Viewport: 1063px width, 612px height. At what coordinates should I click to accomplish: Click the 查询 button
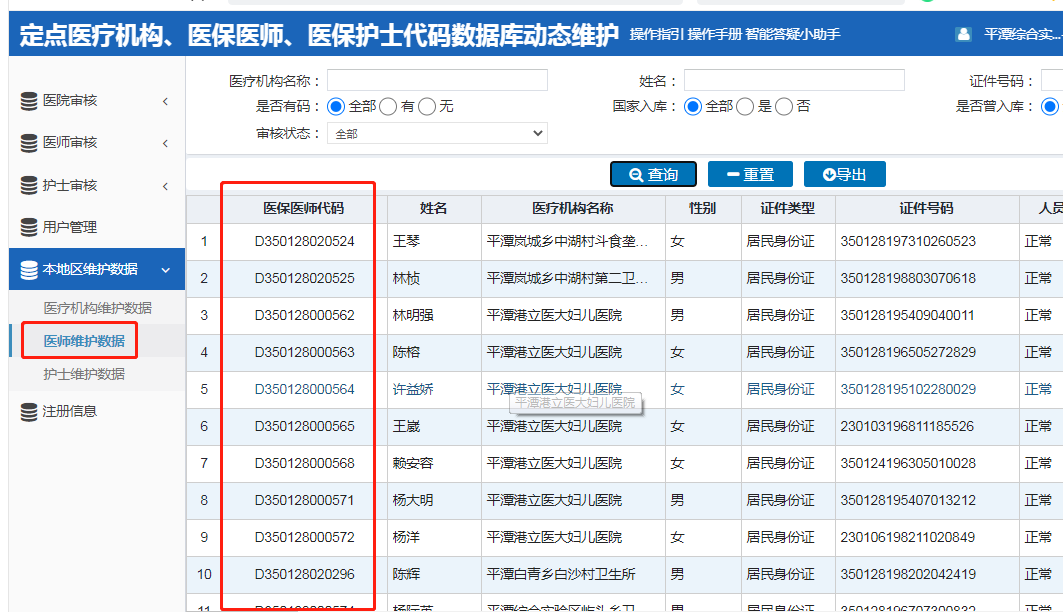point(653,174)
